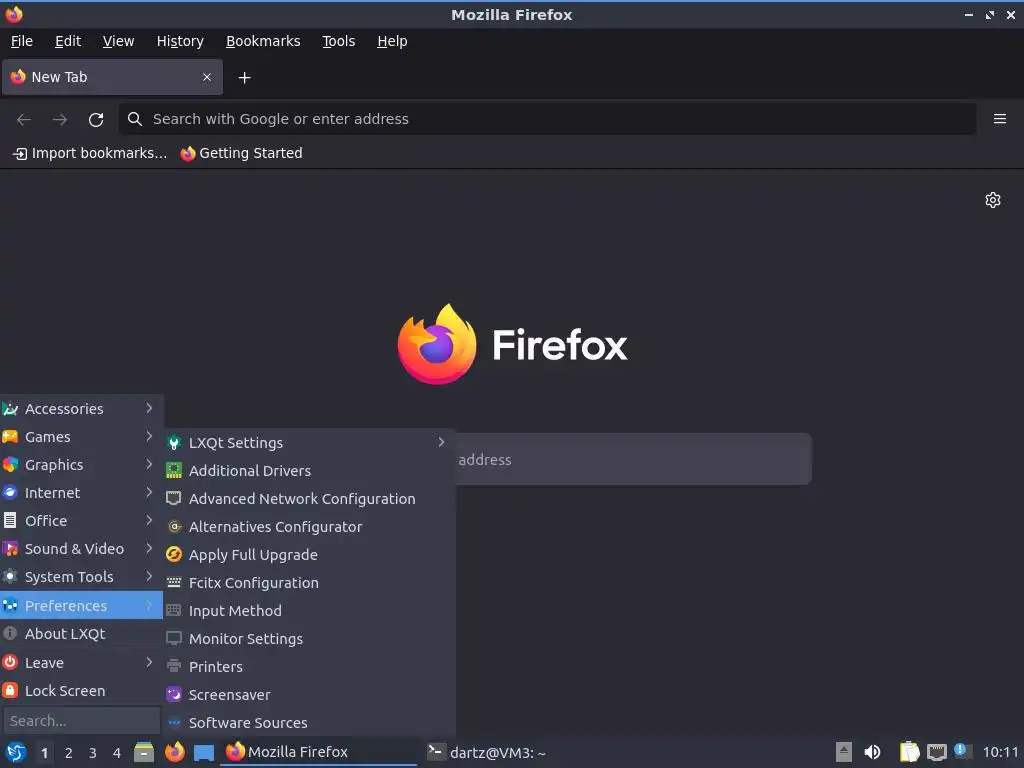Open the Bookmarks menu

coord(263,41)
